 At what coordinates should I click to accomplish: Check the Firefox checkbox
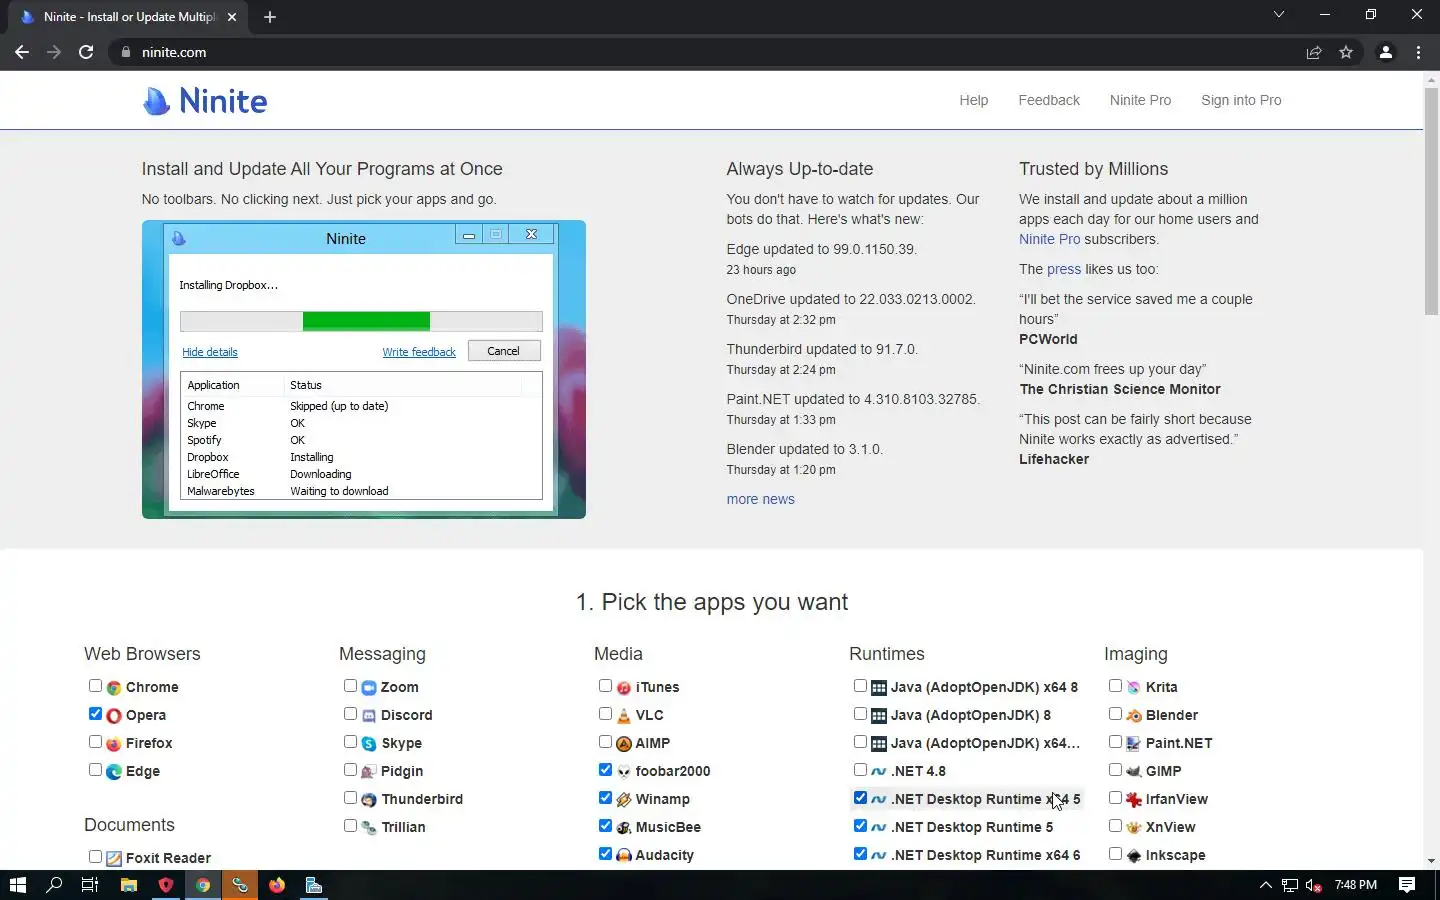coord(95,742)
